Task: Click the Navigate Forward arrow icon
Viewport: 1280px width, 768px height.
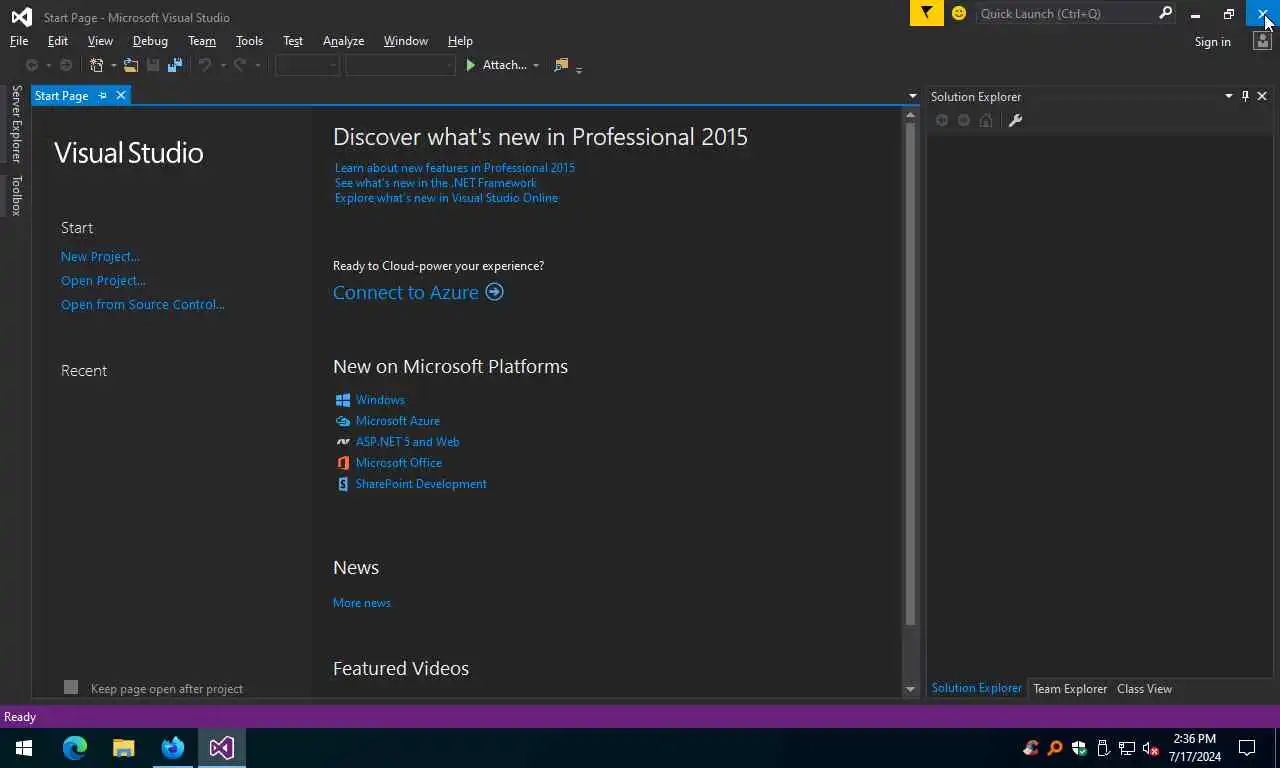Action: point(66,65)
